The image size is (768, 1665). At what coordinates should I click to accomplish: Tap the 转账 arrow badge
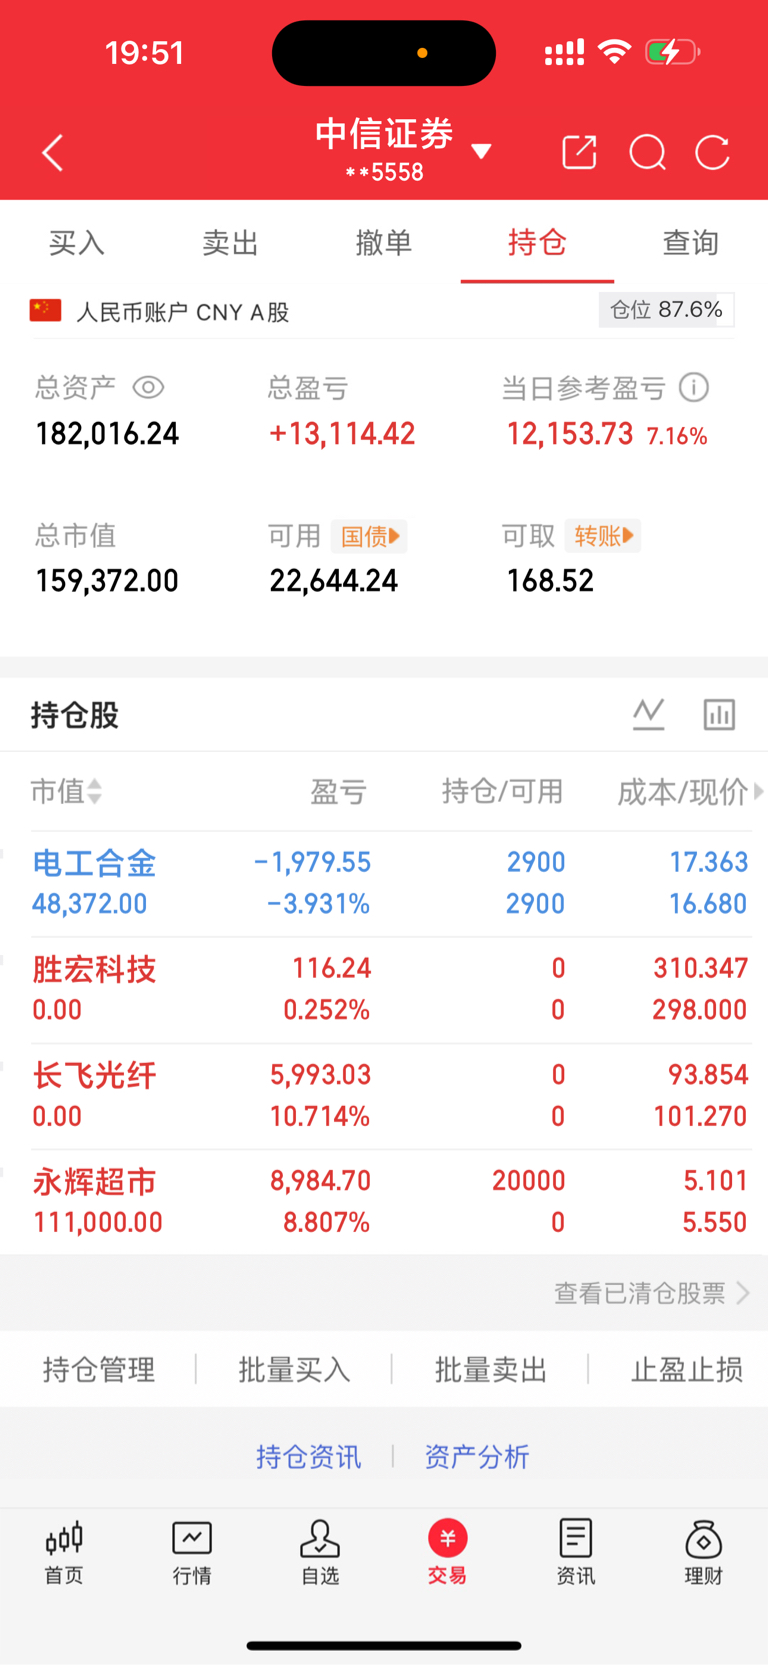602,536
